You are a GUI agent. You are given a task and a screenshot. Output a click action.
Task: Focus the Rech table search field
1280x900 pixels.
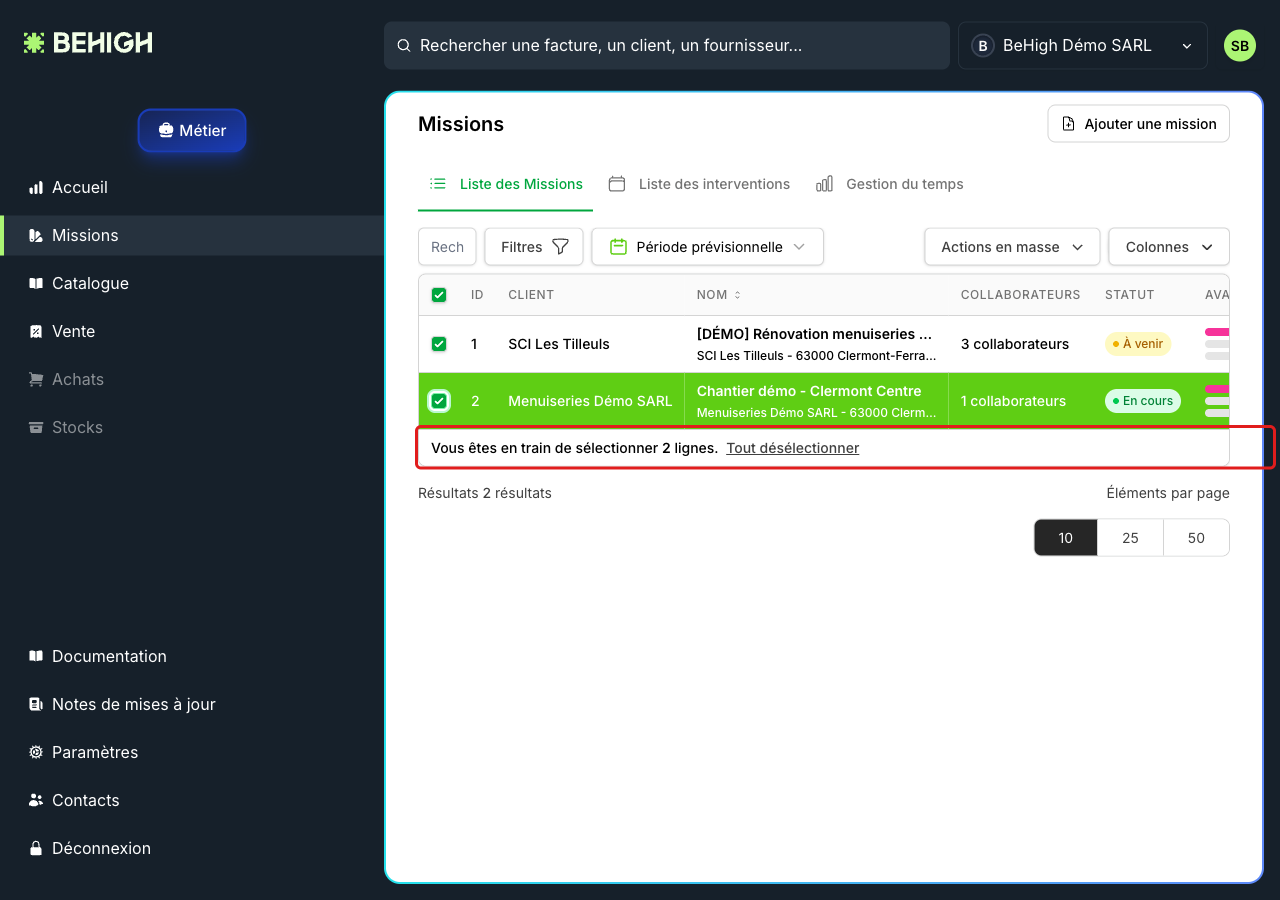pyautogui.click(x=447, y=247)
